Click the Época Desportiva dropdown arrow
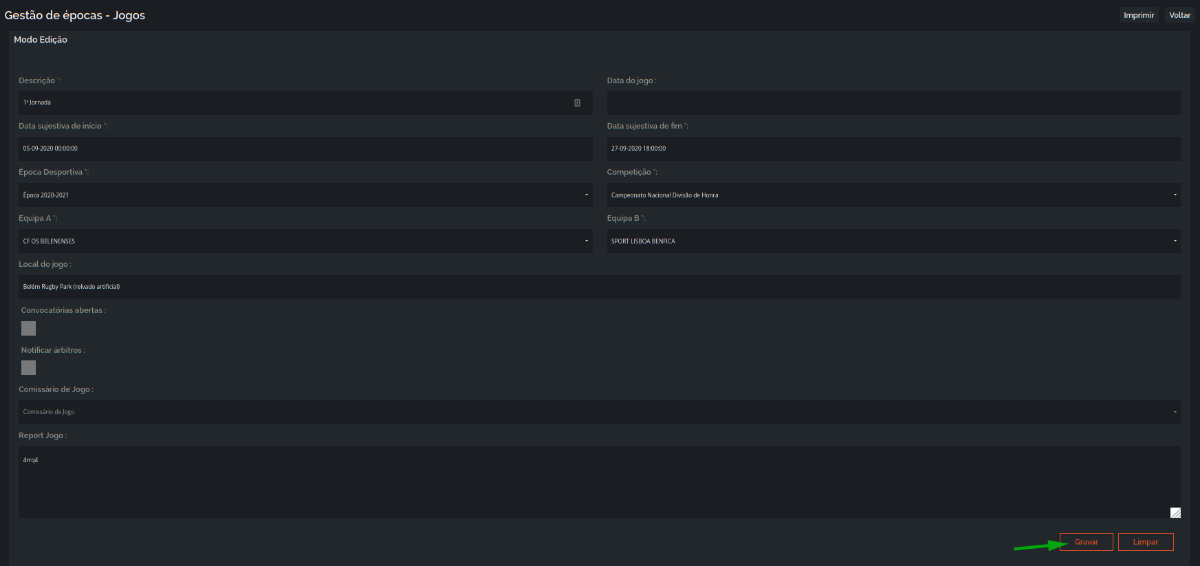 (587, 195)
